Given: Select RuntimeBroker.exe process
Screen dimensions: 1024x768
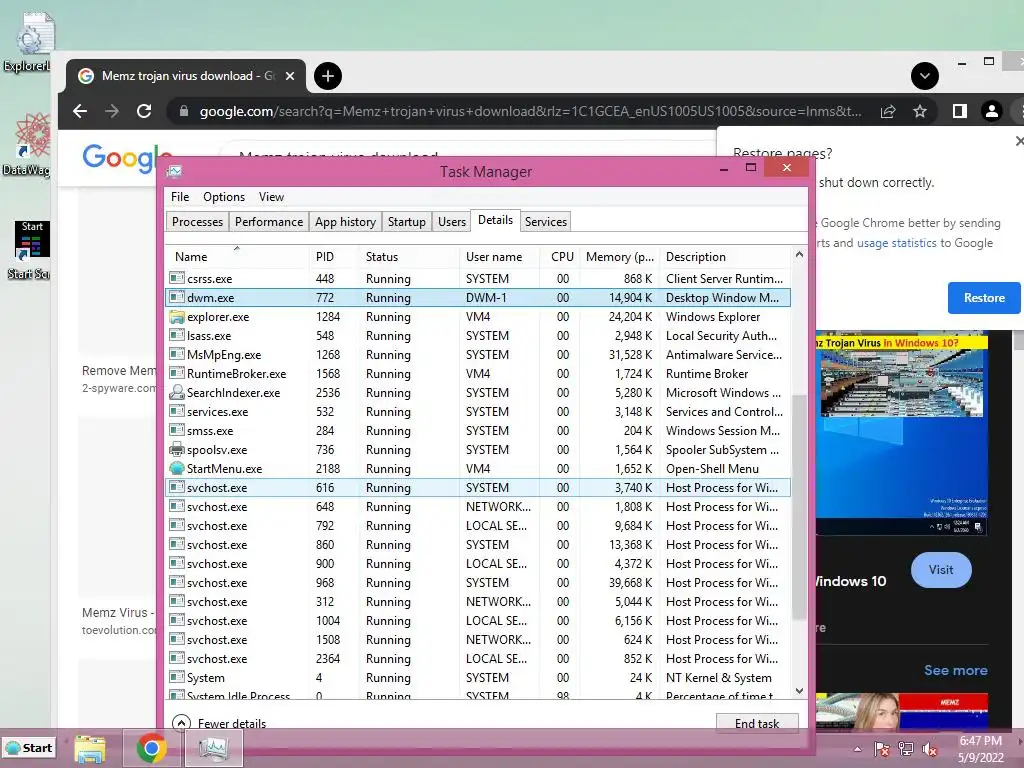Looking at the screenshot, I should tap(478, 374).
